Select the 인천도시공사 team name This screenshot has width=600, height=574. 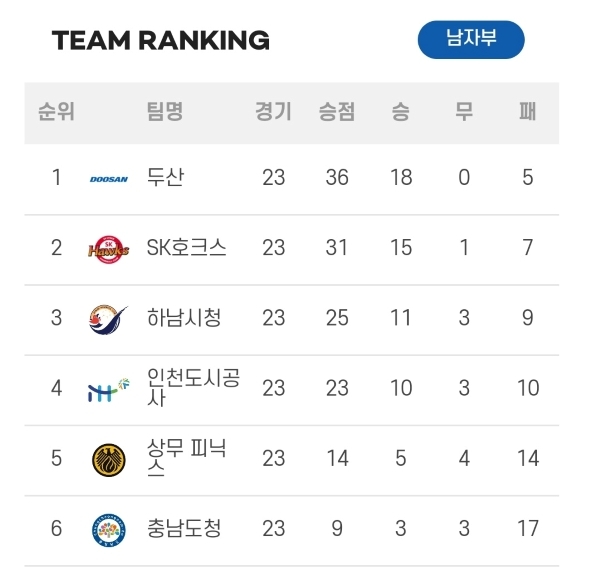[x=194, y=387]
